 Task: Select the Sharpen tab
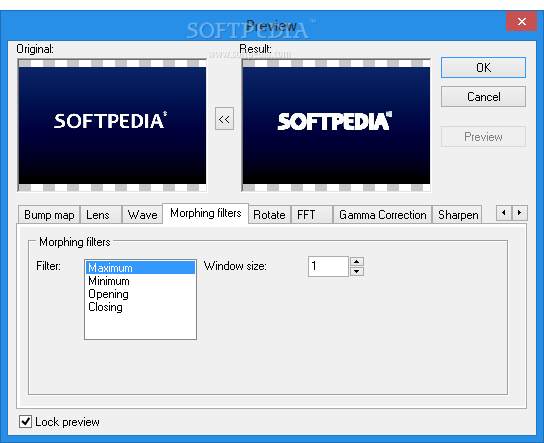pos(457,215)
